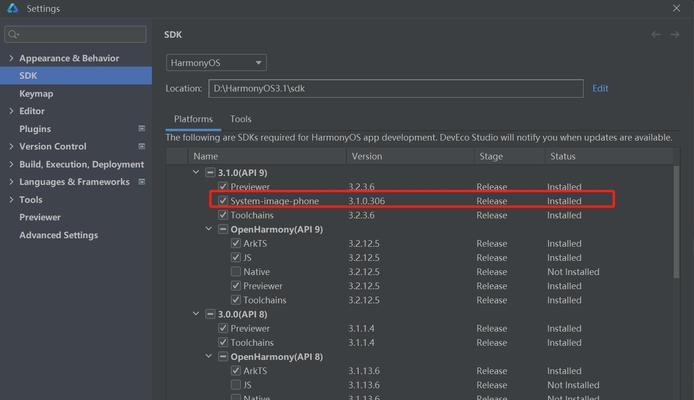Toggle the OpenHarmony(API 8) group checkbox
694x400 pixels.
coord(223,357)
